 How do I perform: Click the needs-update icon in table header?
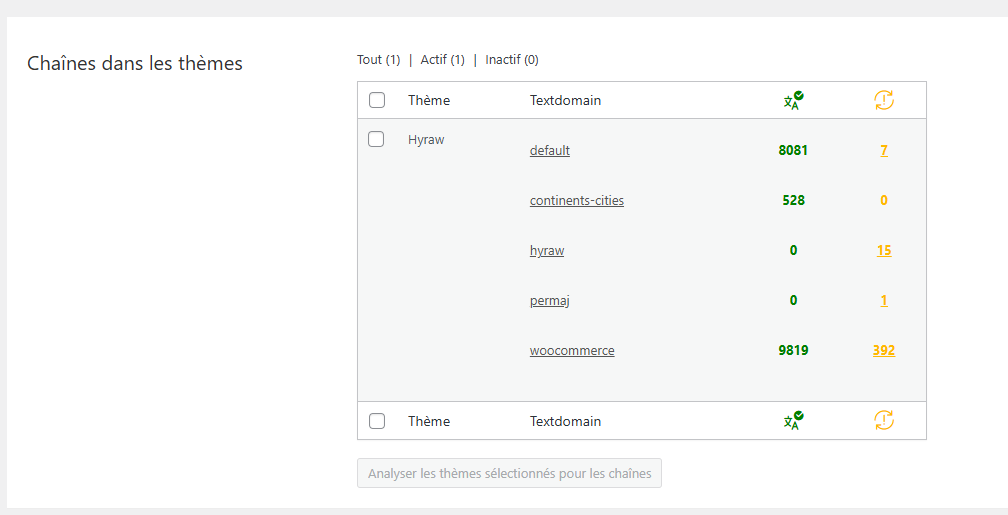(x=883, y=100)
